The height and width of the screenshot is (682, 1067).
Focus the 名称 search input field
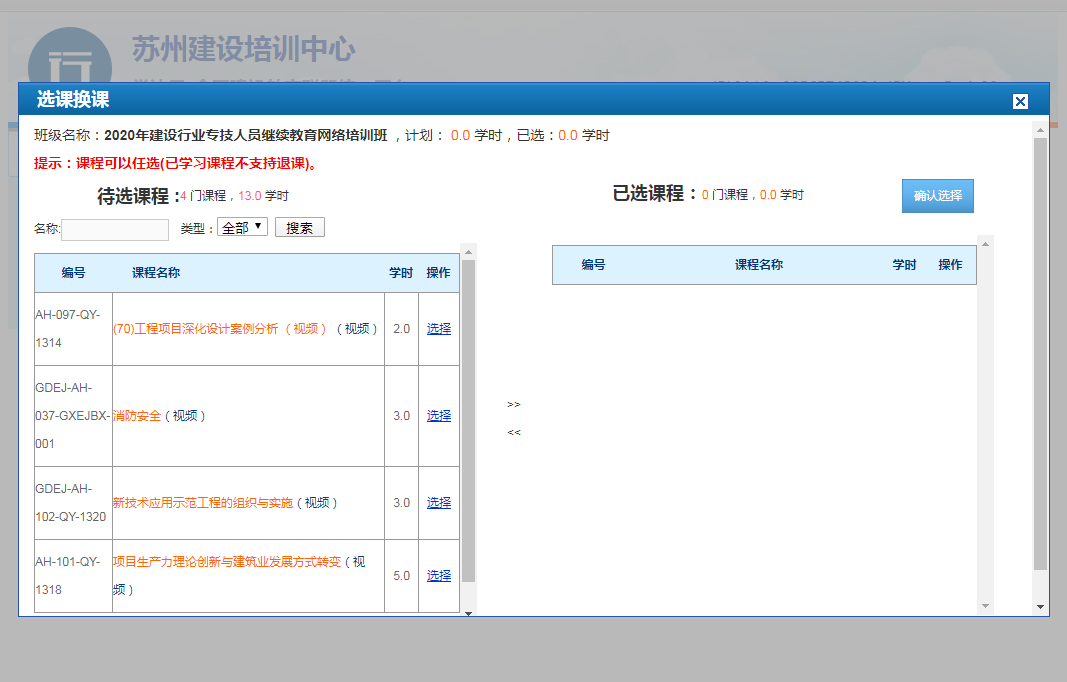pos(115,230)
